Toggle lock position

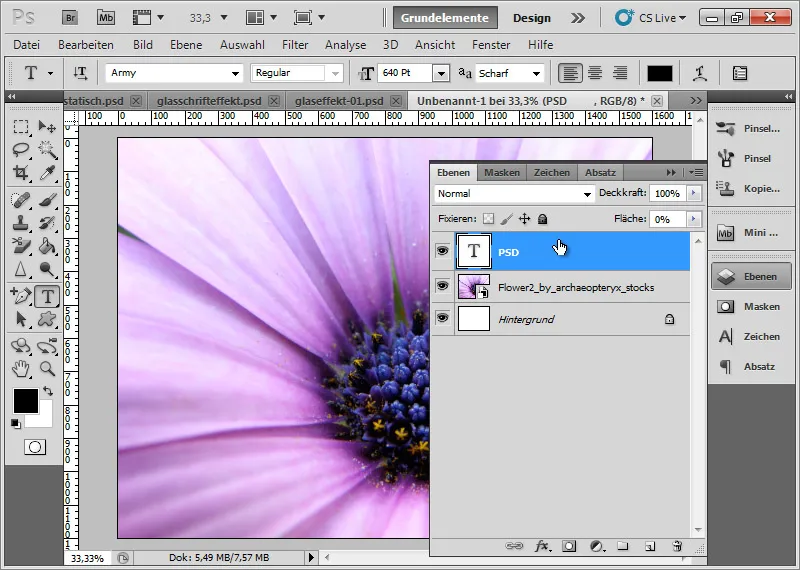(524, 219)
